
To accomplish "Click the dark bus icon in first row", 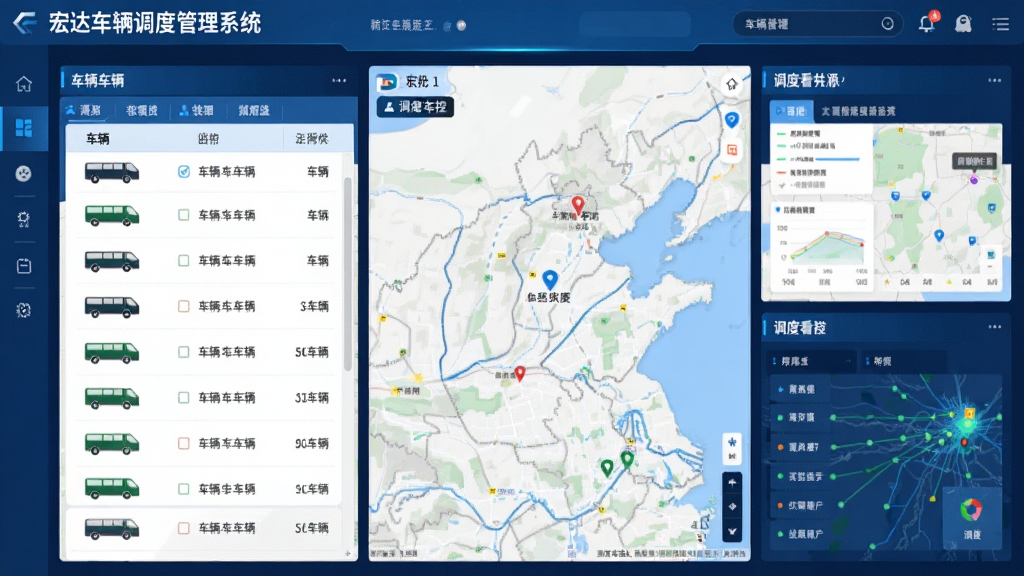I will (x=112, y=172).
